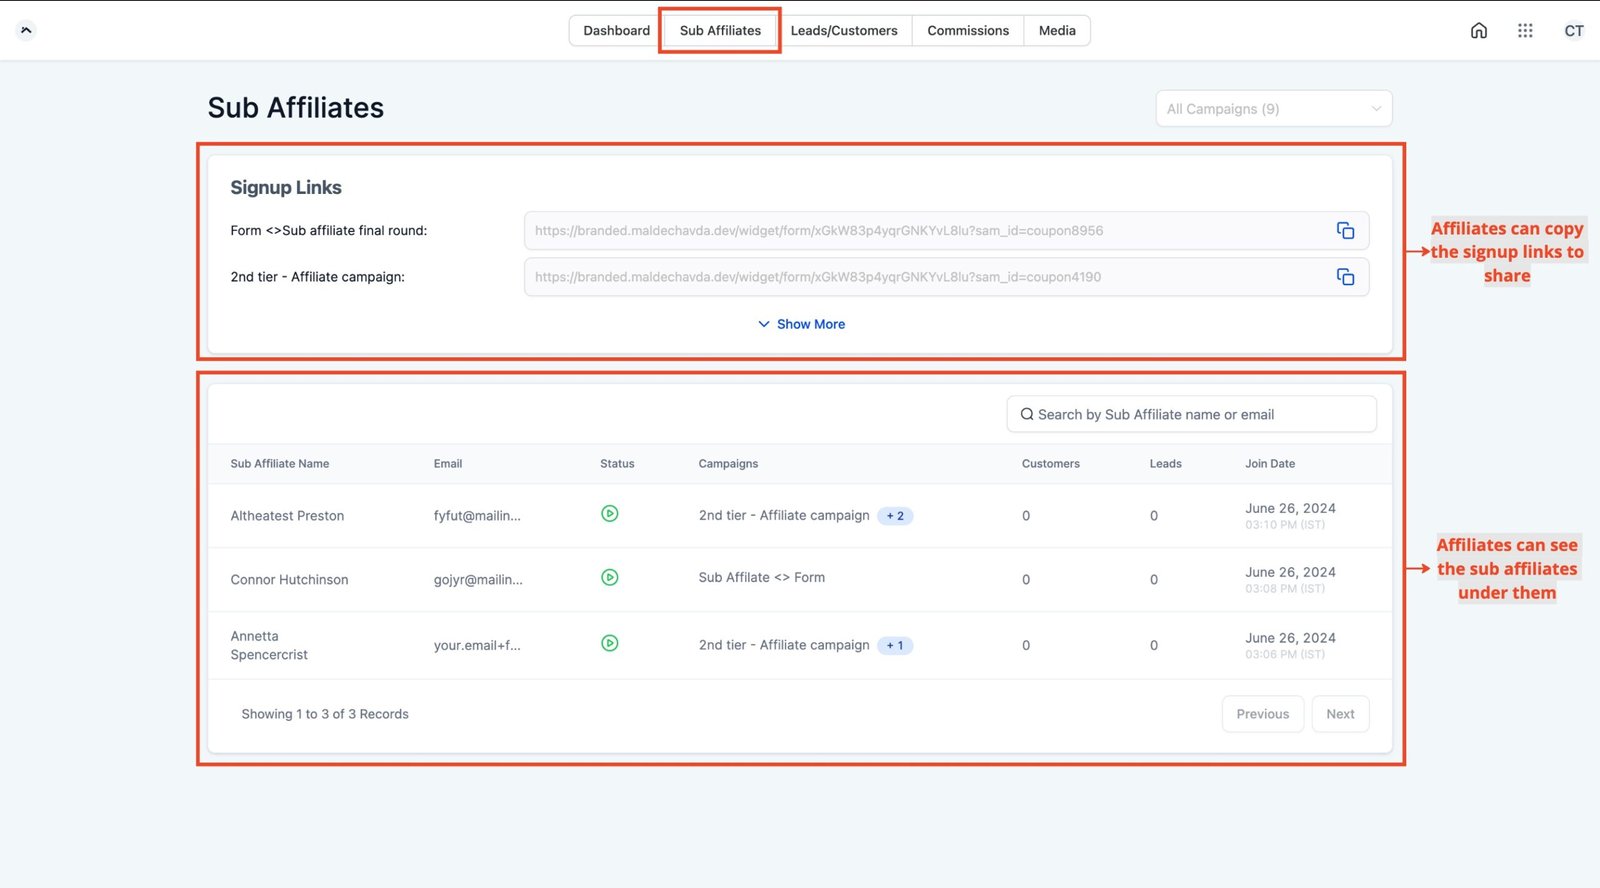Copy the Form Sub affiliate final round link
This screenshot has height=888, width=1600.
pyautogui.click(x=1345, y=231)
